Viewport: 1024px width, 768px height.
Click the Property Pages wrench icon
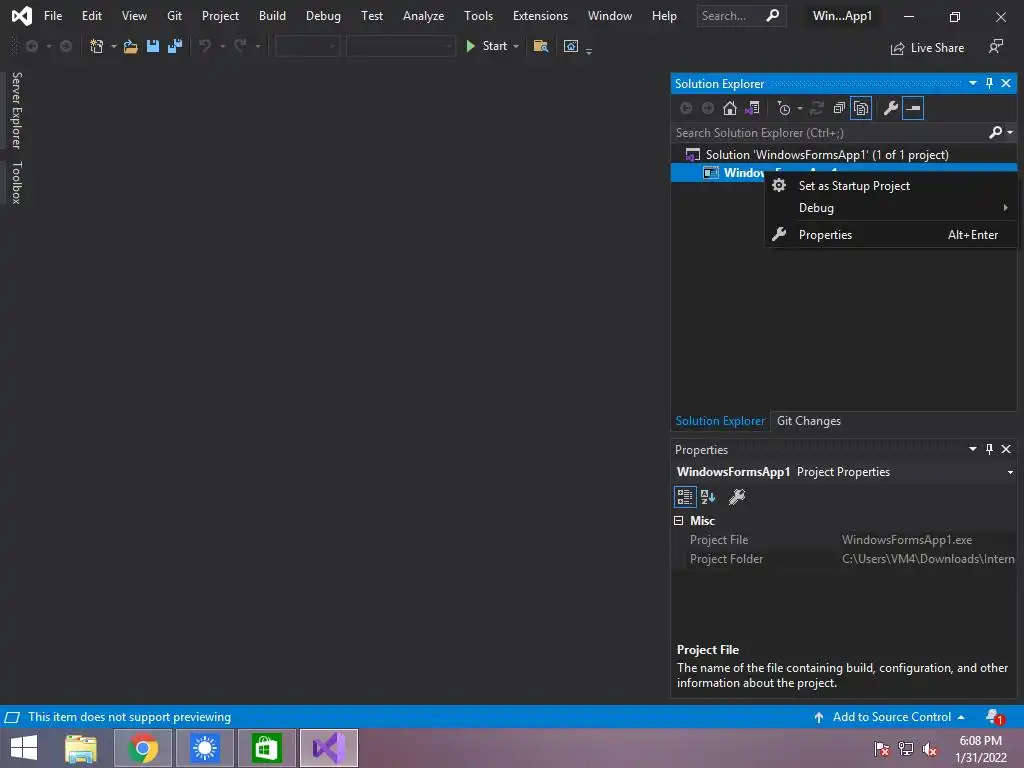[737, 497]
